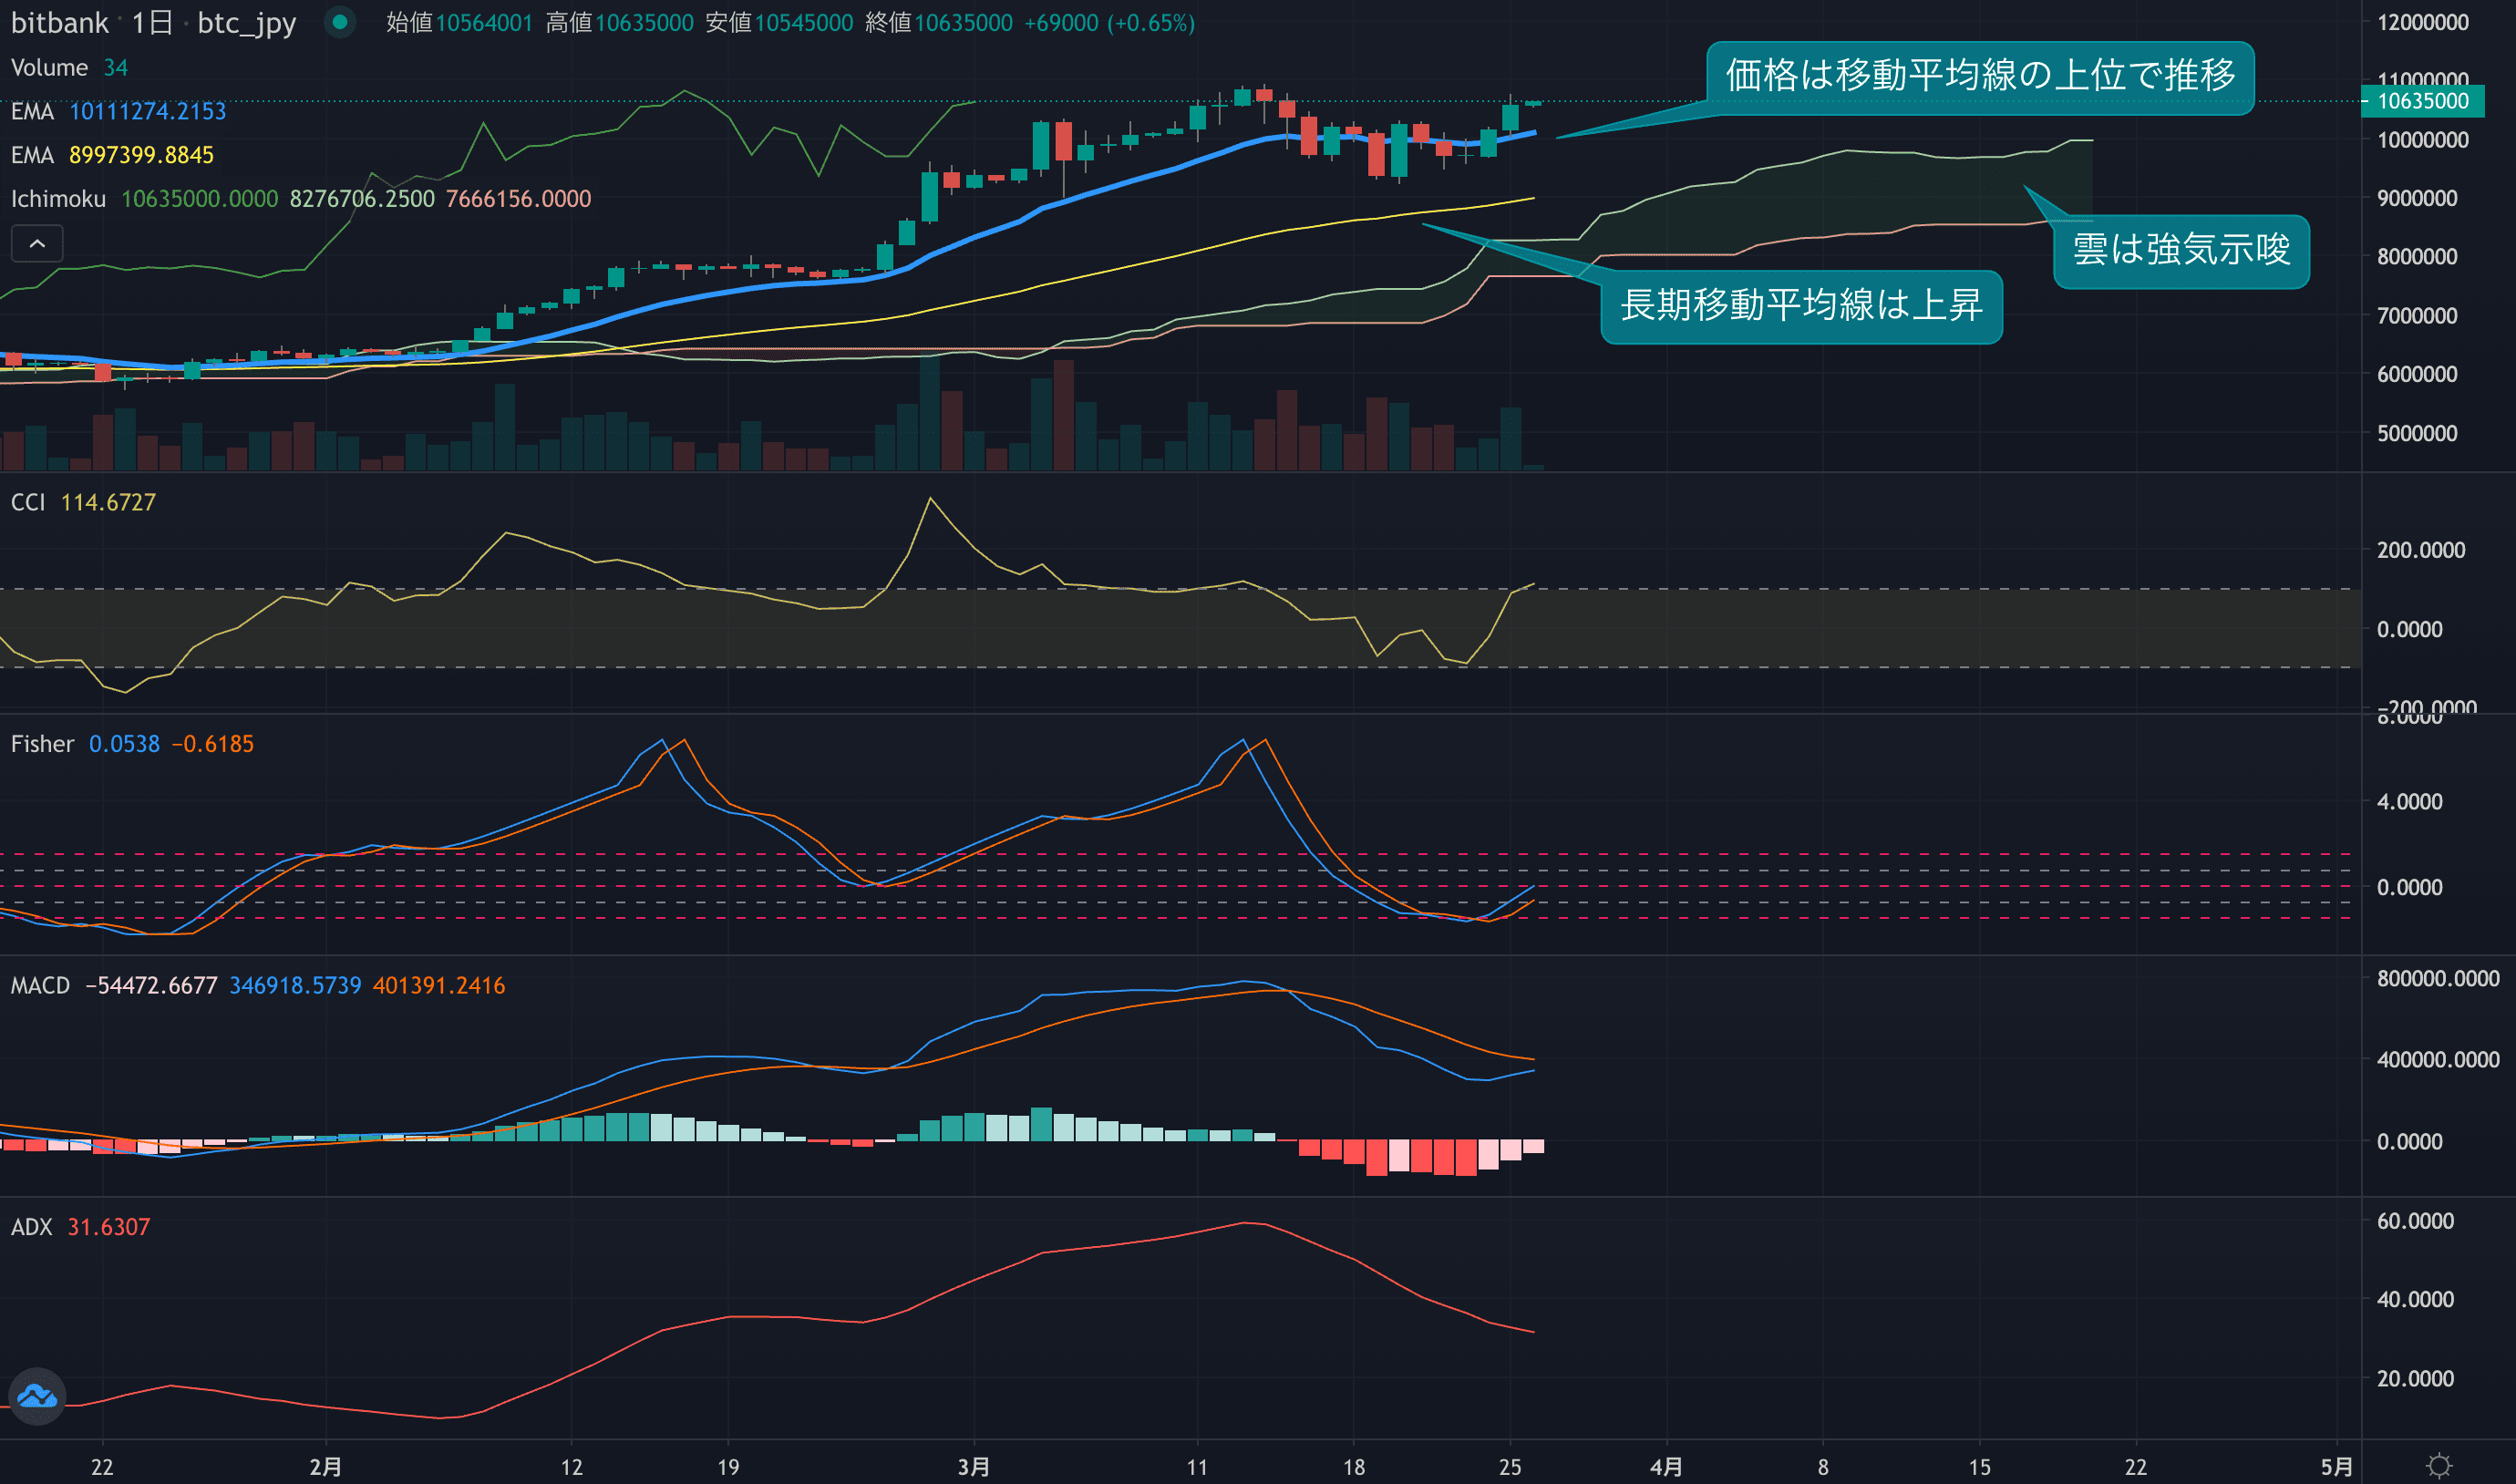Click the current price label 10635000 on axis
The height and width of the screenshot is (1484, 2516).
[2422, 101]
